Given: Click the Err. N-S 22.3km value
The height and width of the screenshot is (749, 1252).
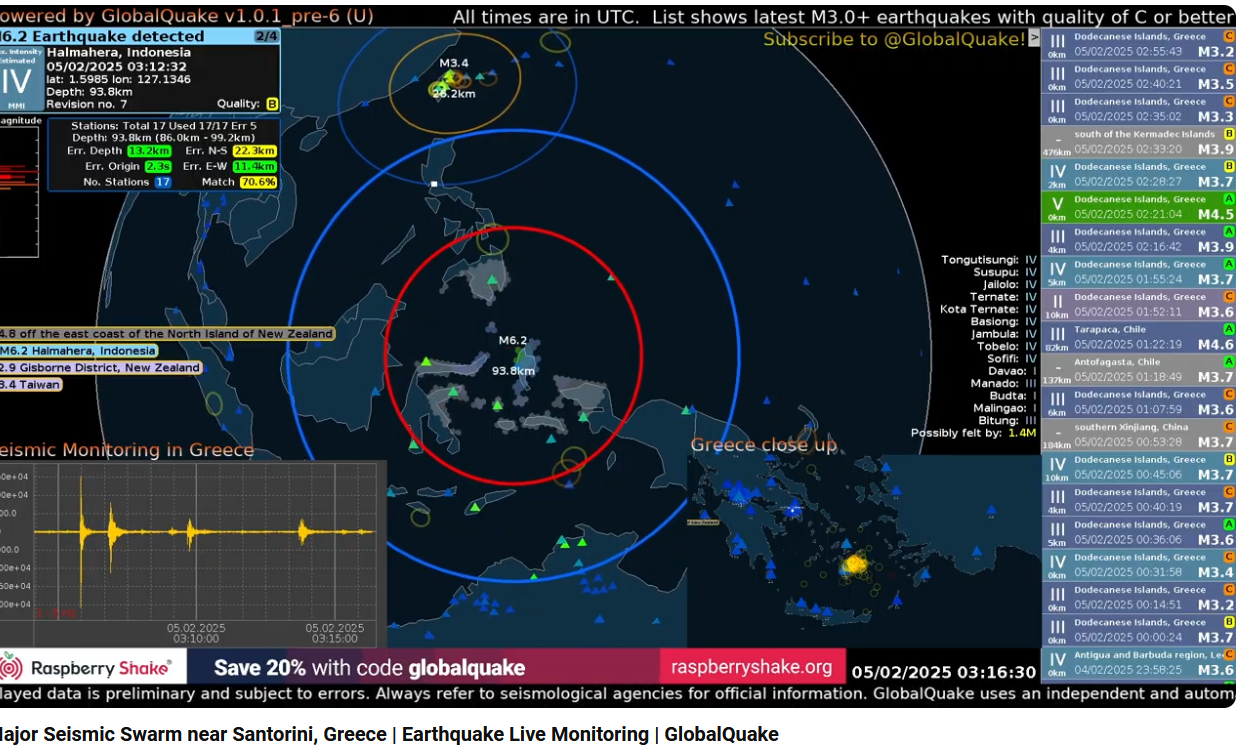Looking at the screenshot, I should coord(254,151).
